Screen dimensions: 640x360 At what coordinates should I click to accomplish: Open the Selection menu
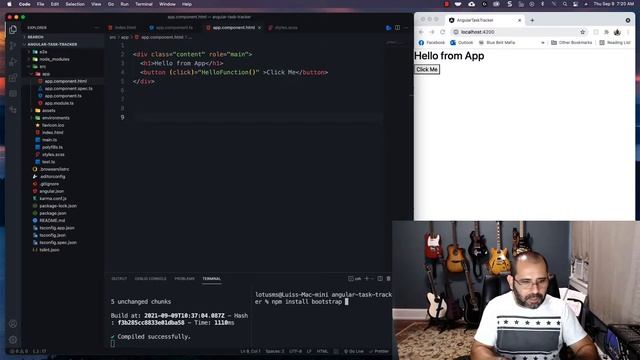coord(75,4)
